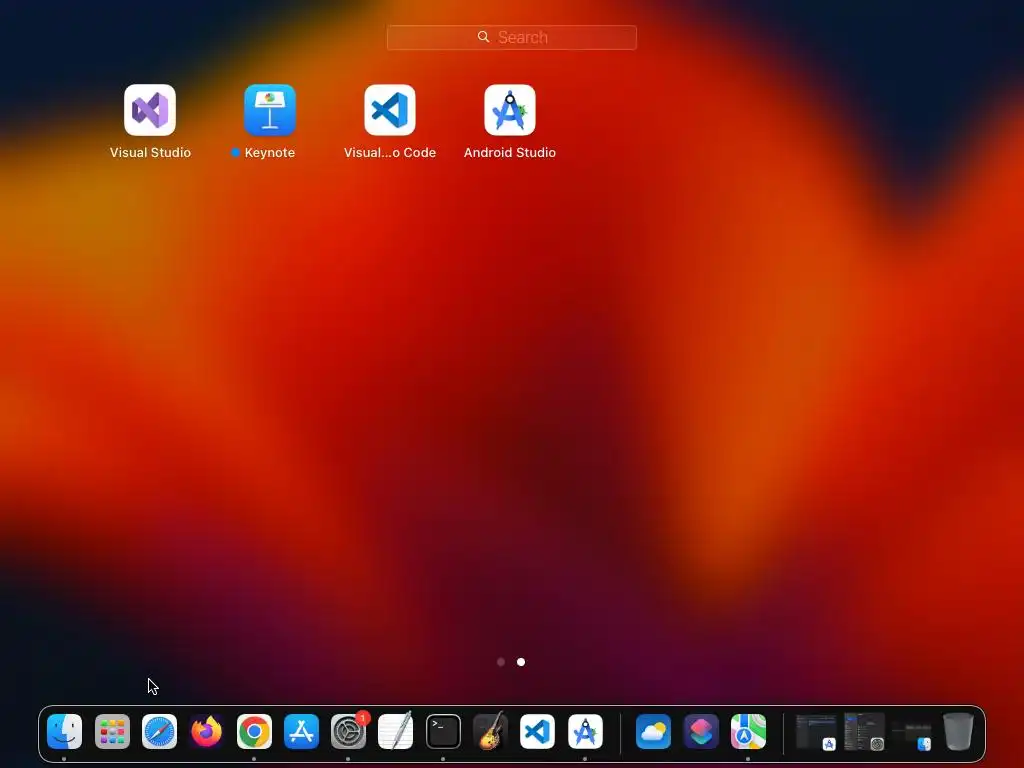Viewport: 1024px width, 768px height.
Task: Open the Weather app in the Dock
Action: pyautogui.click(x=653, y=731)
